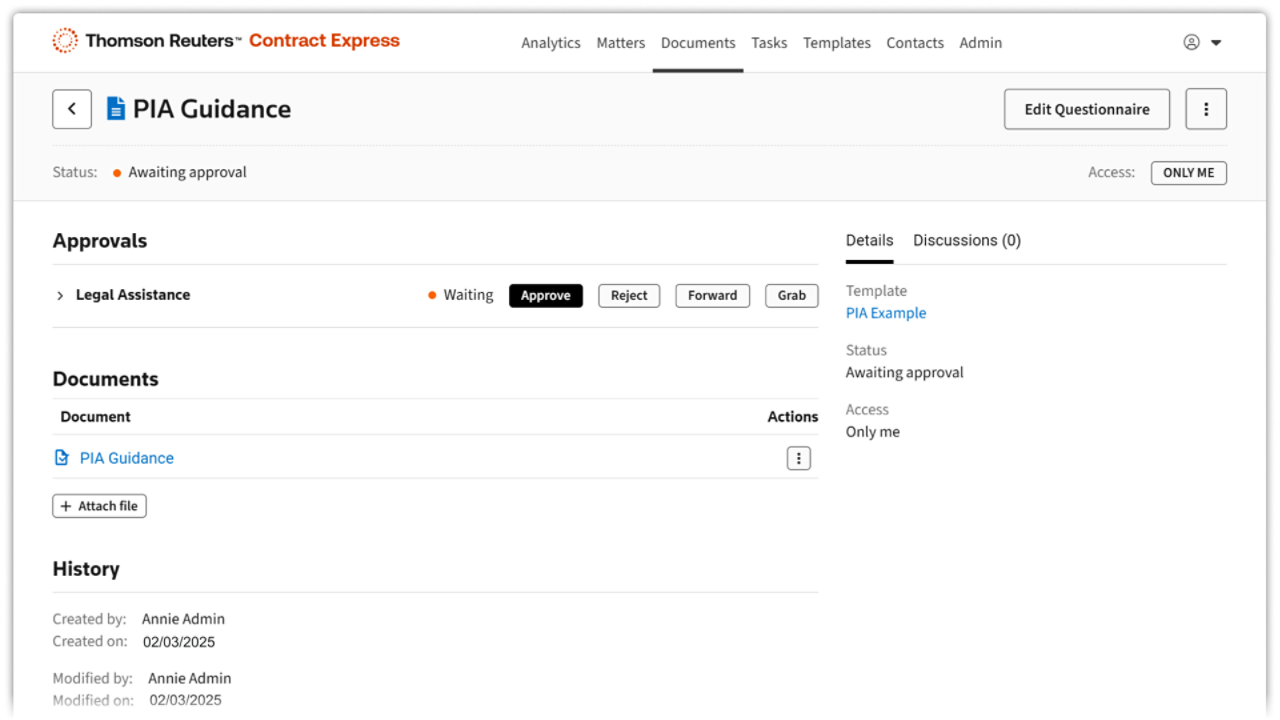Expand the Legal Assistance approval row

pos(60,295)
